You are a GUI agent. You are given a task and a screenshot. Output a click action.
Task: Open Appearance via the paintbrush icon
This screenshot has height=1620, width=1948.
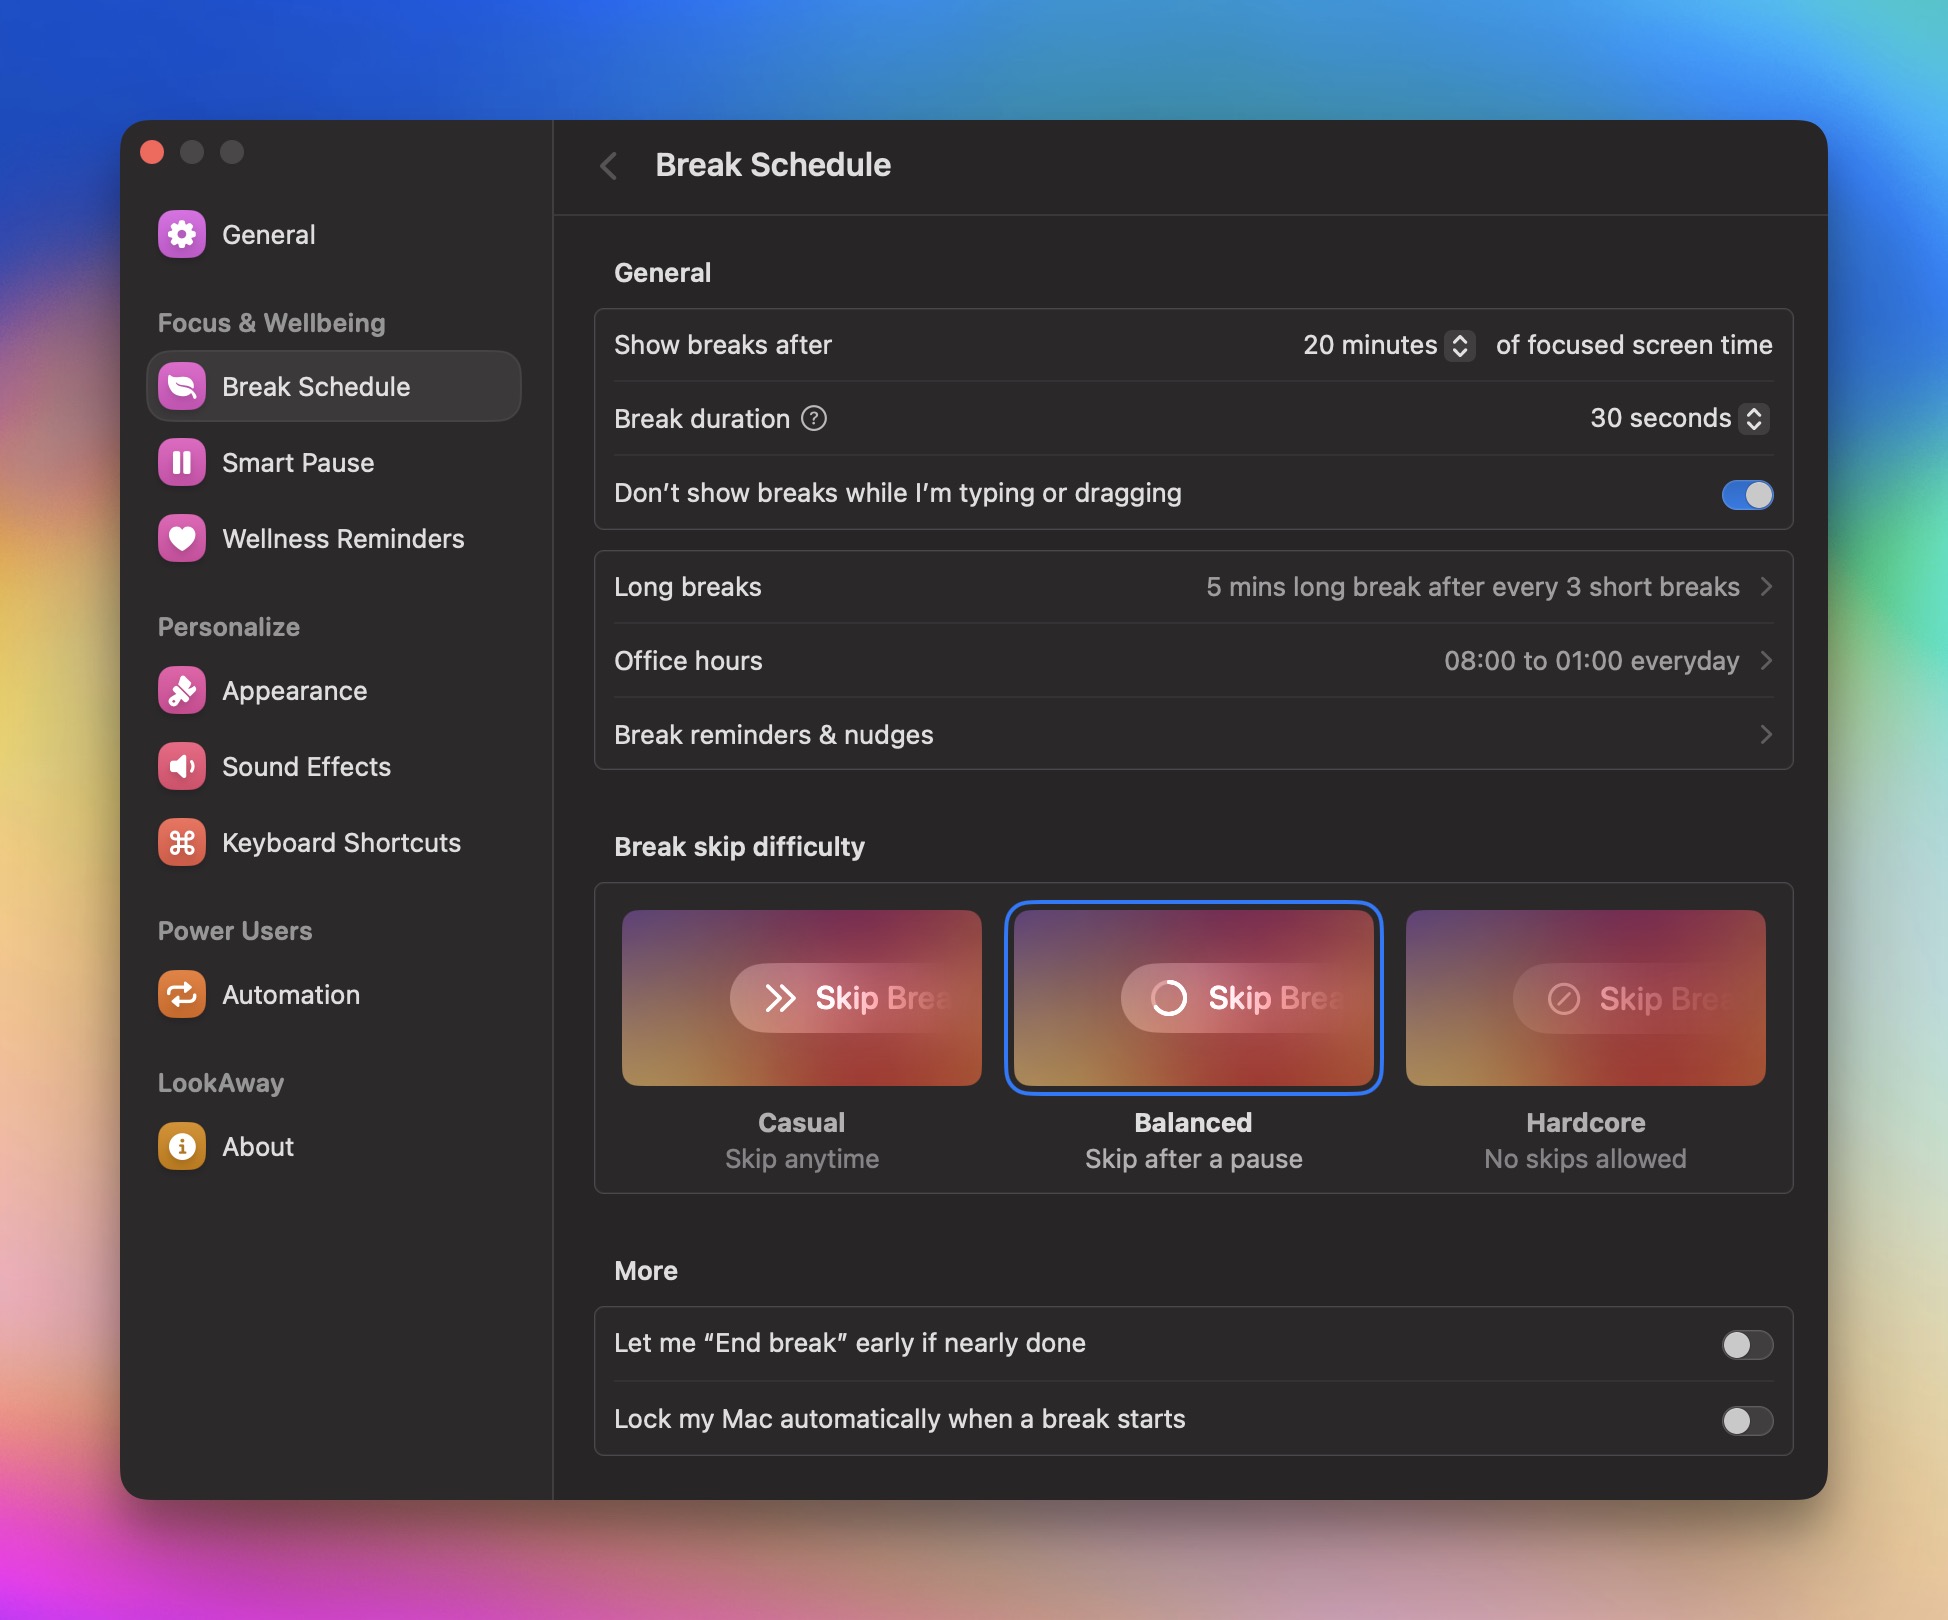[182, 690]
